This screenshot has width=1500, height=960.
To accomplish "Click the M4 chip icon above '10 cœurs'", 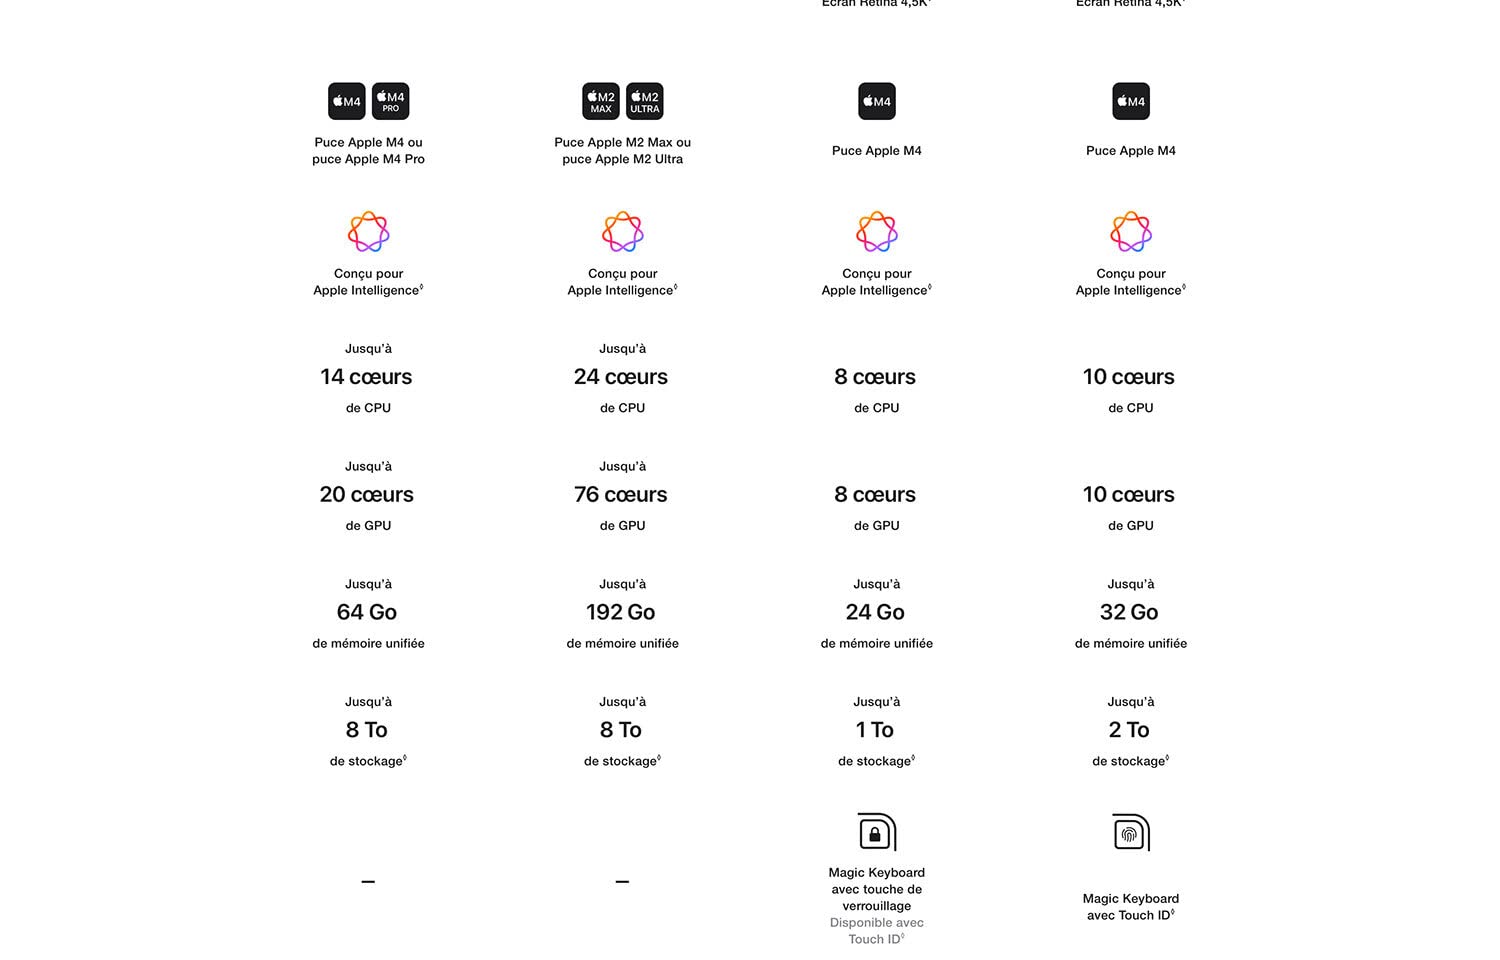I will coord(1131,101).
